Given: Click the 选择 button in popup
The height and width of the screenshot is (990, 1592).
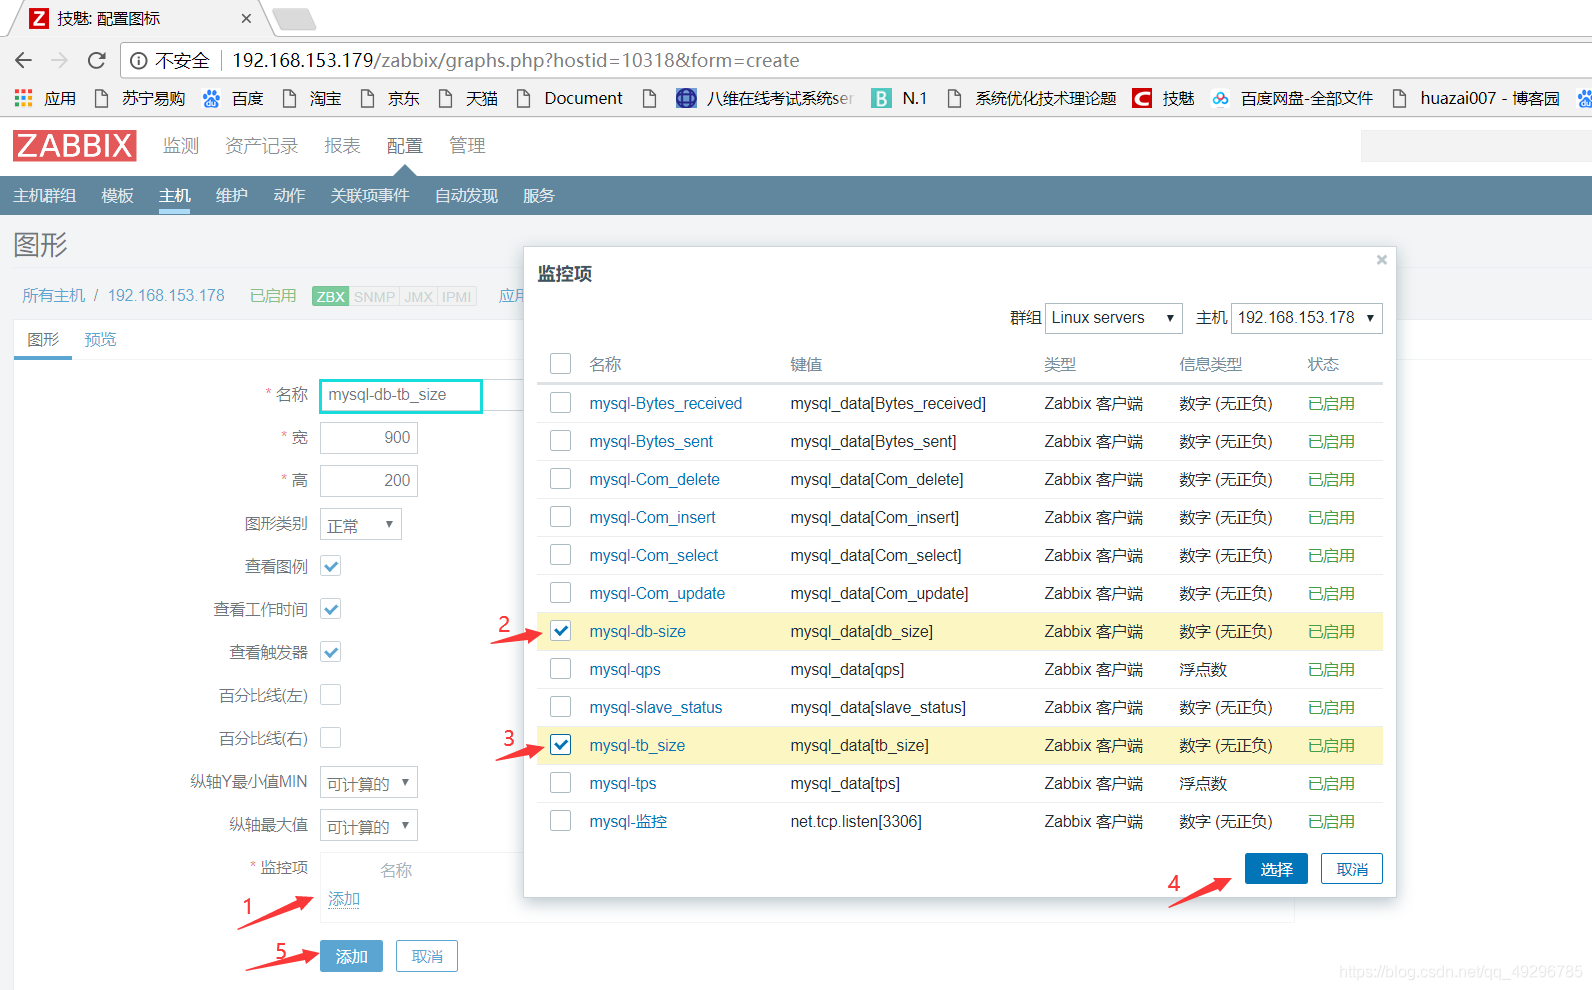Looking at the screenshot, I should [1276, 869].
